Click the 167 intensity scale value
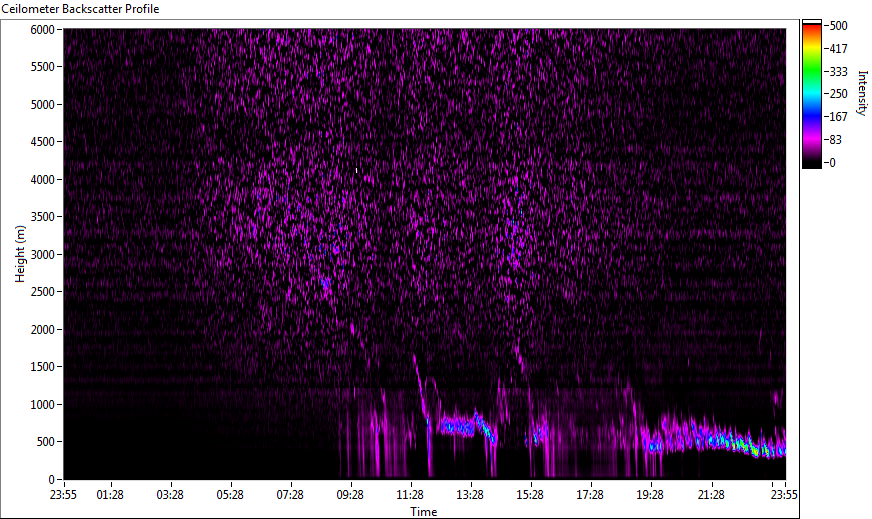The width and height of the screenshot is (872, 519). pos(838,117)
